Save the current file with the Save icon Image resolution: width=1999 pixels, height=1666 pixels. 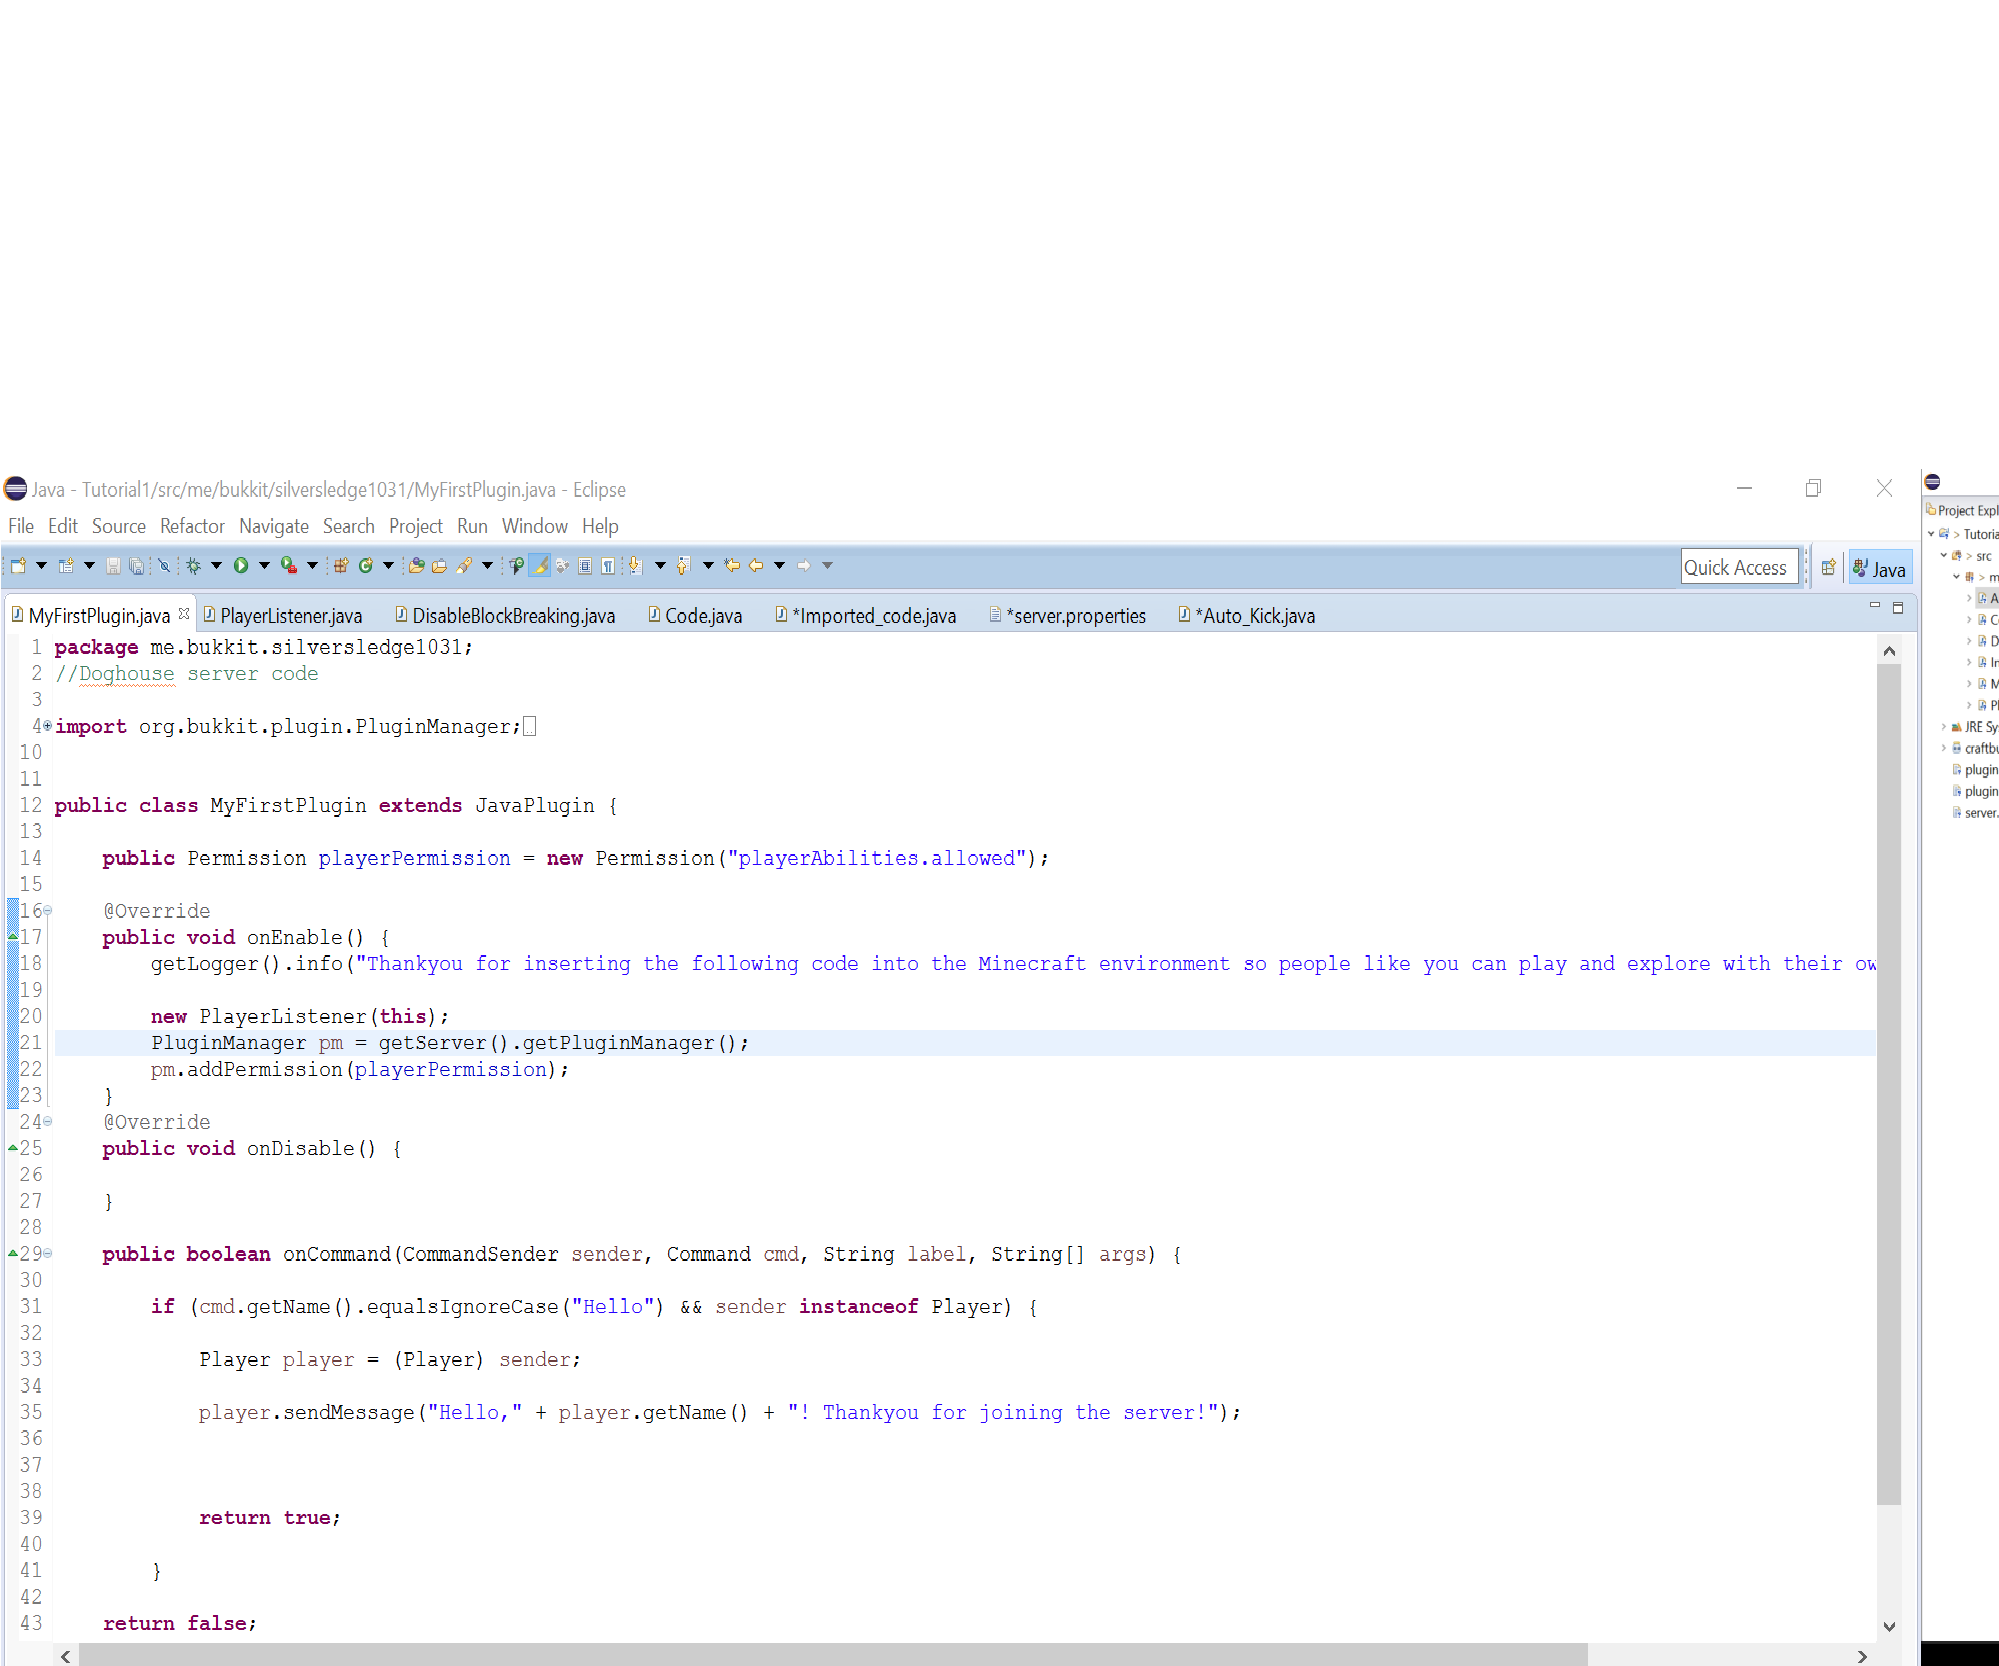click(113, 565)
